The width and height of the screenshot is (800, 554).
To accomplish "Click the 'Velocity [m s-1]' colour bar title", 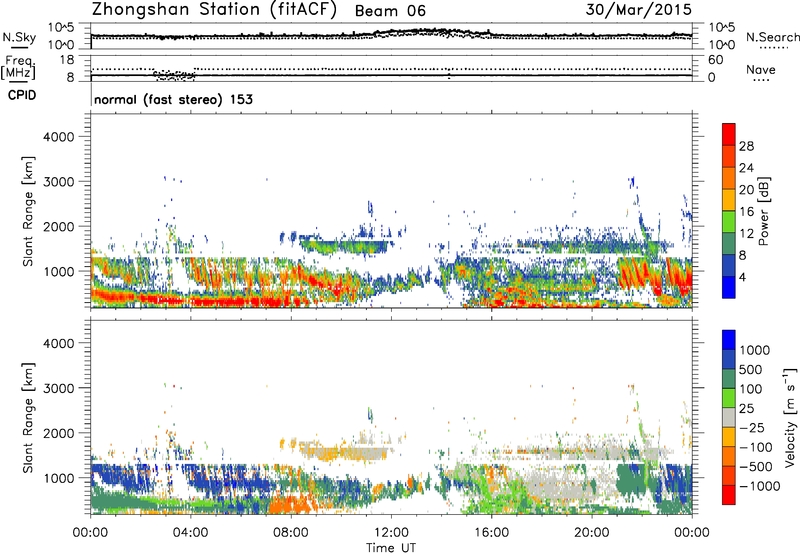I will [790, 417].
